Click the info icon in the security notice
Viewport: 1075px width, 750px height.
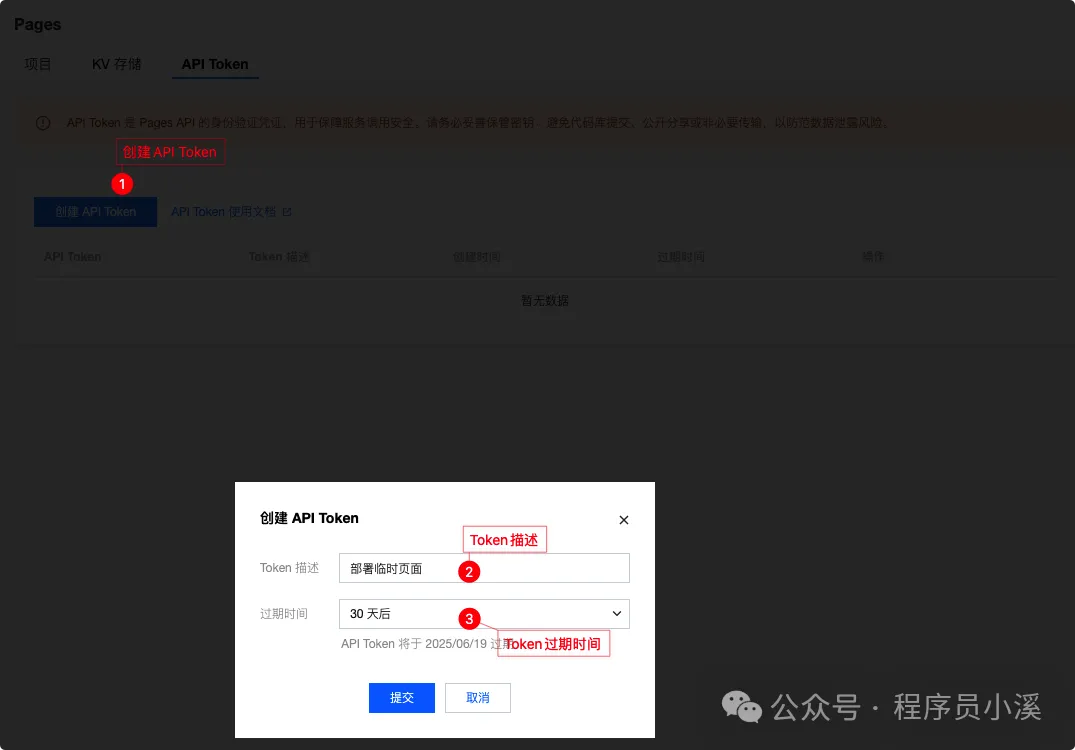click(x=42, y=122)
